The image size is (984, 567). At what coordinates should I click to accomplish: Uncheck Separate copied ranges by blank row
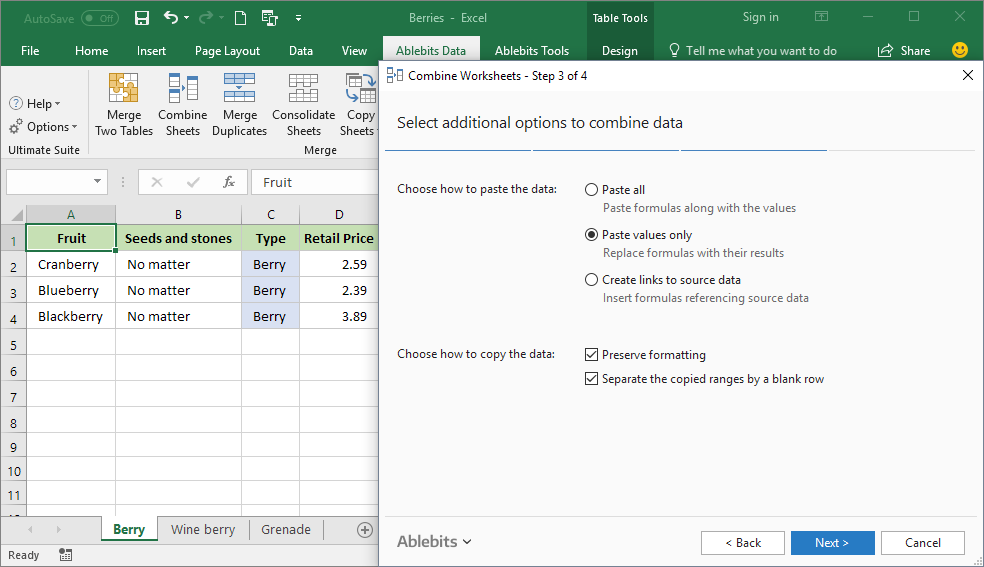click(591, 379)
